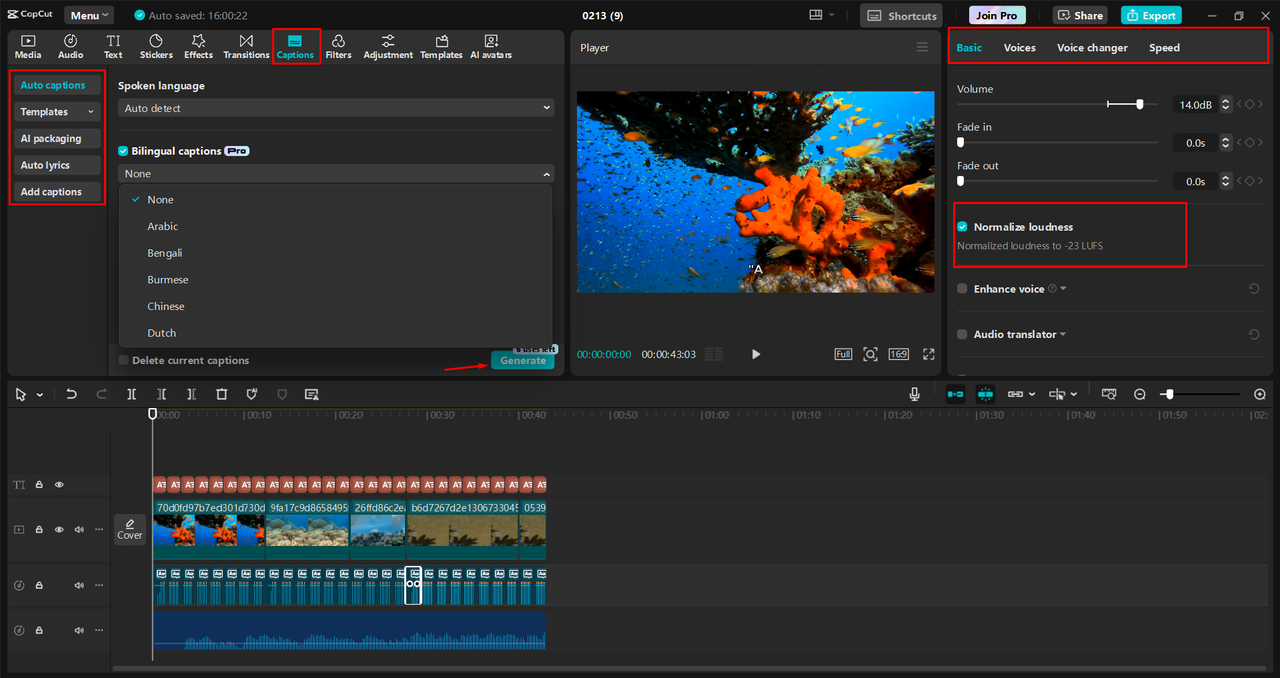Click the reset icon beside Enhance voice
Screen dimensions: 1280x678
1254,289
